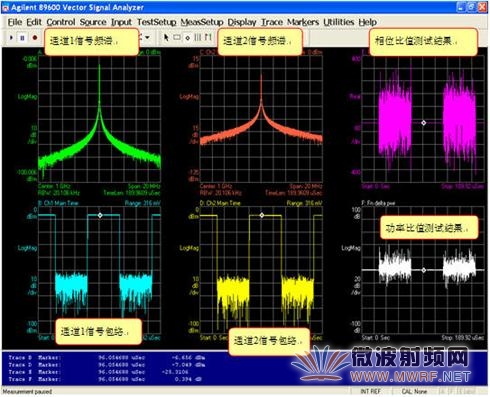
Task: Click the red record button
Action: click(35, 38)
